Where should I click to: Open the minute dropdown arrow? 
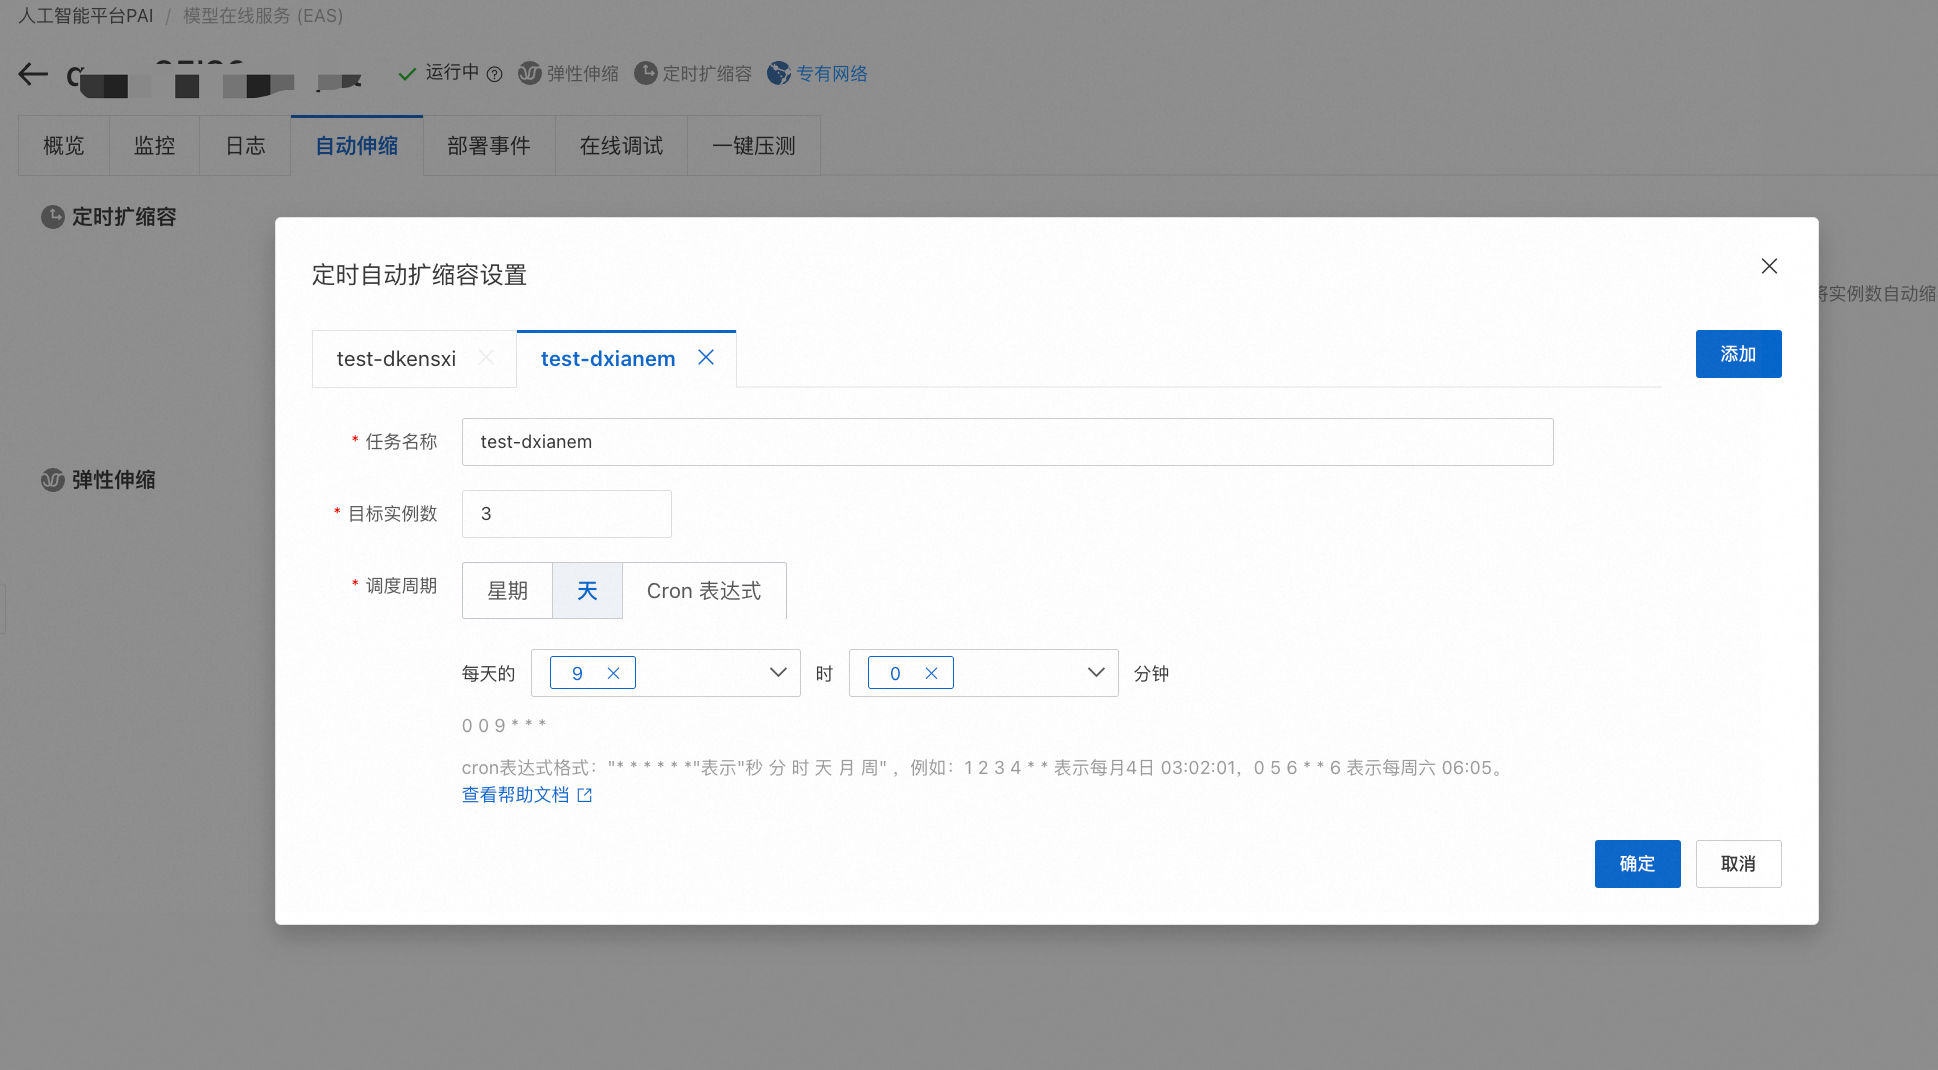1096,673
